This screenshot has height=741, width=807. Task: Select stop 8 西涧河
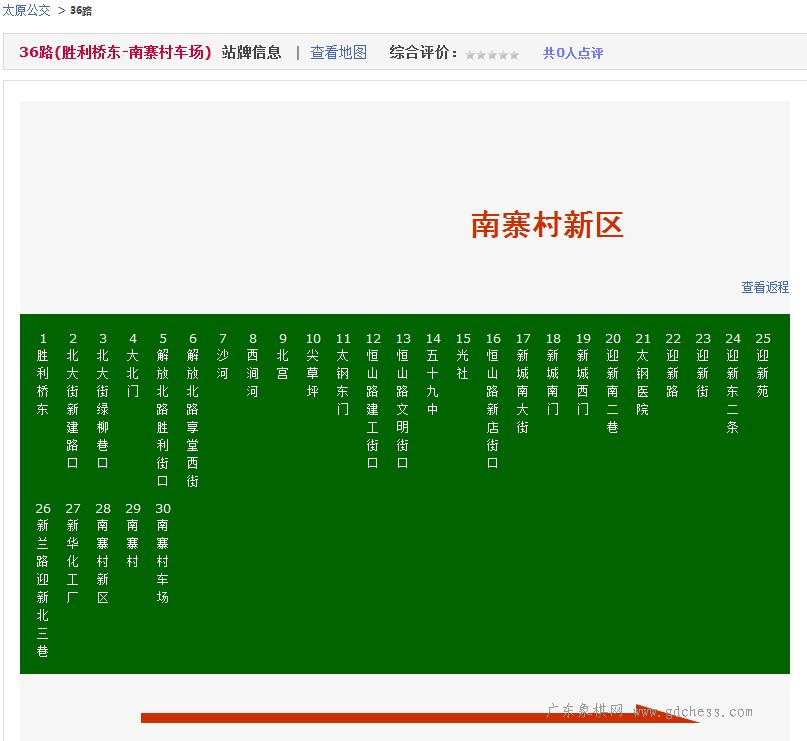[x=252, y=365]
